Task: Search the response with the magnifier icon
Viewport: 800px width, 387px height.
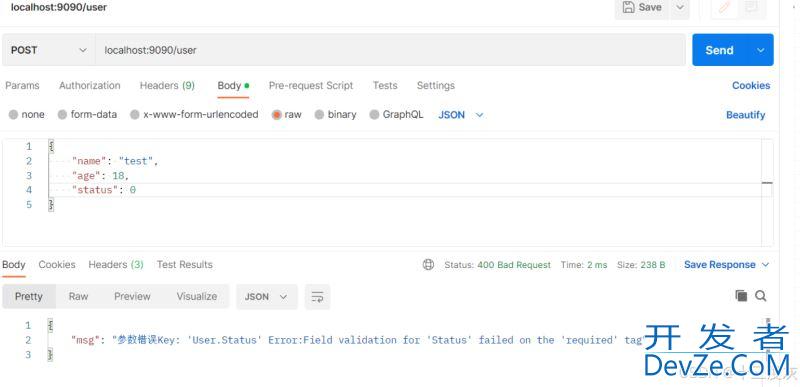Action: tap(761, 296)
